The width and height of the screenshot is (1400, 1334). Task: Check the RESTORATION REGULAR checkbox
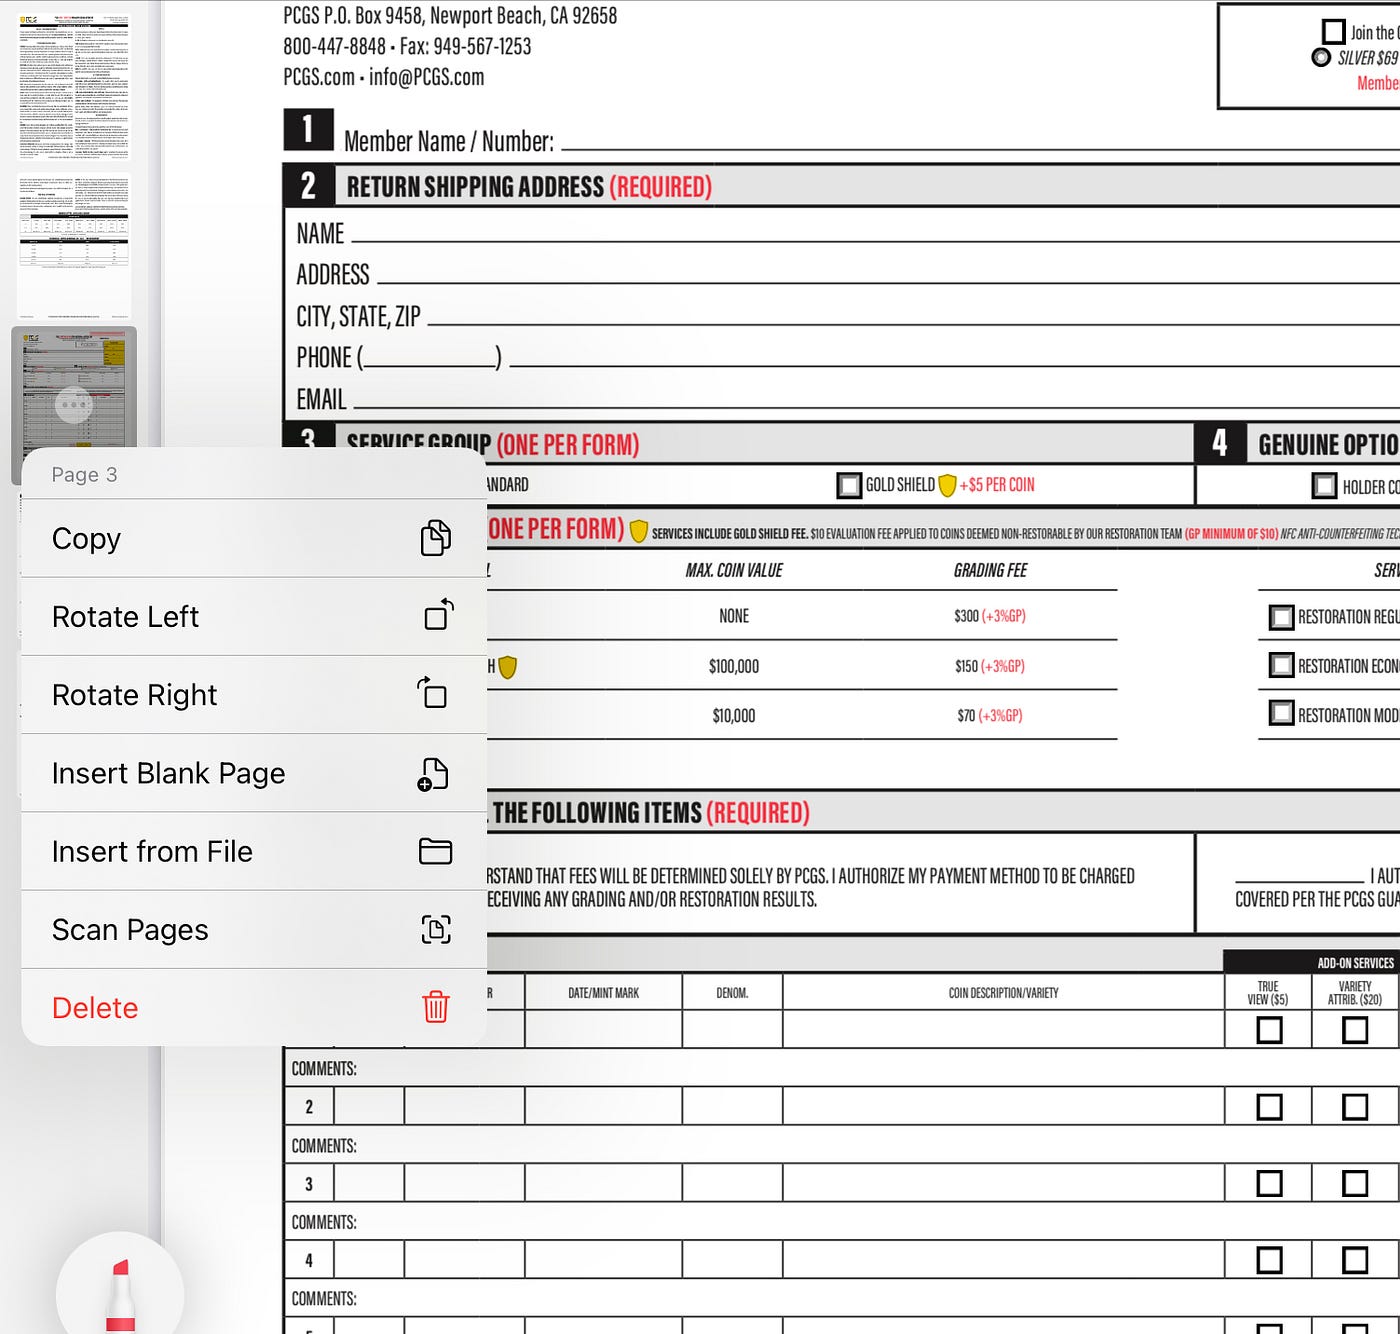[1281, 617]
